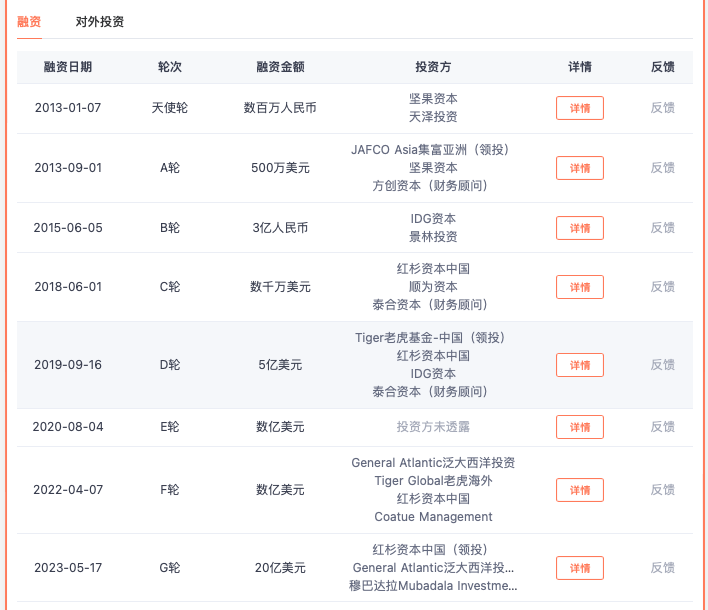The height and width of the screenshot is (610, 708).
Task: Click 反馈 in the D轮 row
Action: pyautogui.click(x=662, y=365)
